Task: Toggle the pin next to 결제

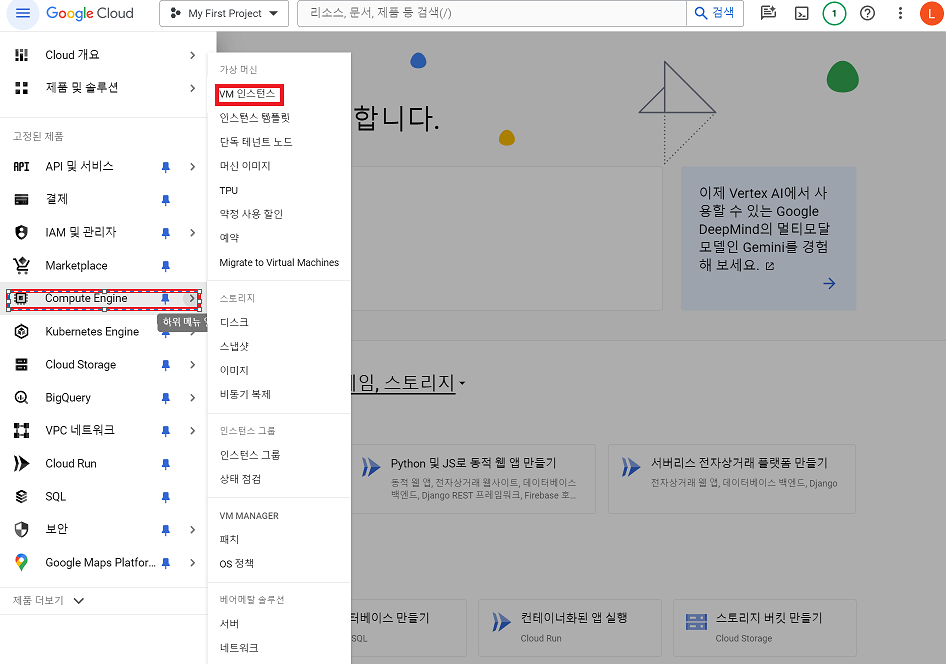Action: tap(165, 200)
